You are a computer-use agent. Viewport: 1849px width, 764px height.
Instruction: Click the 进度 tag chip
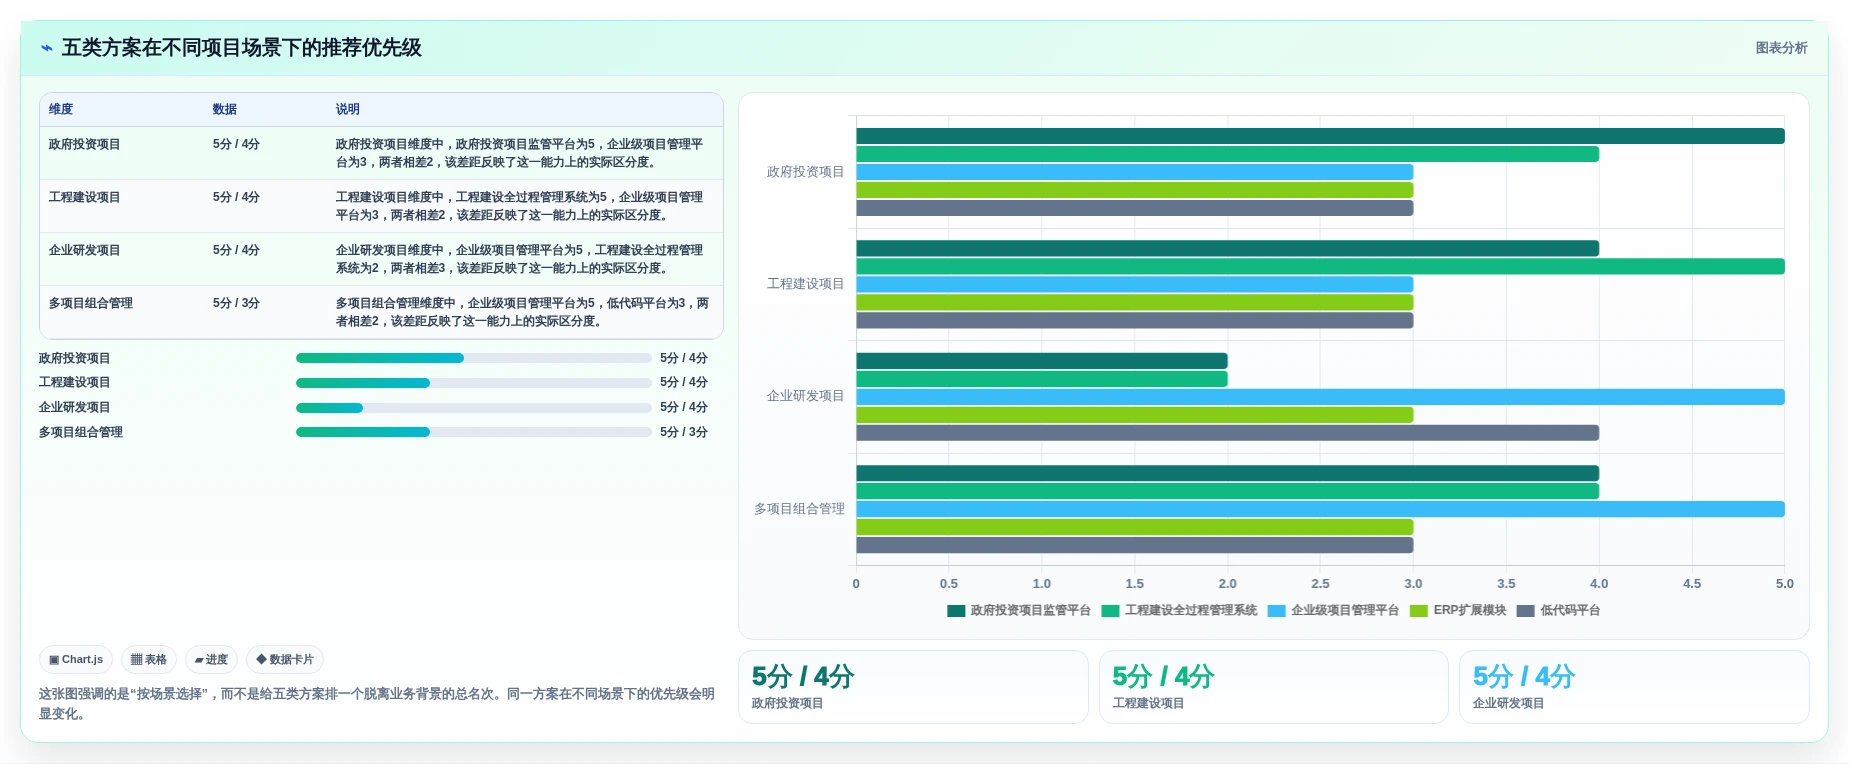point(211,660)
